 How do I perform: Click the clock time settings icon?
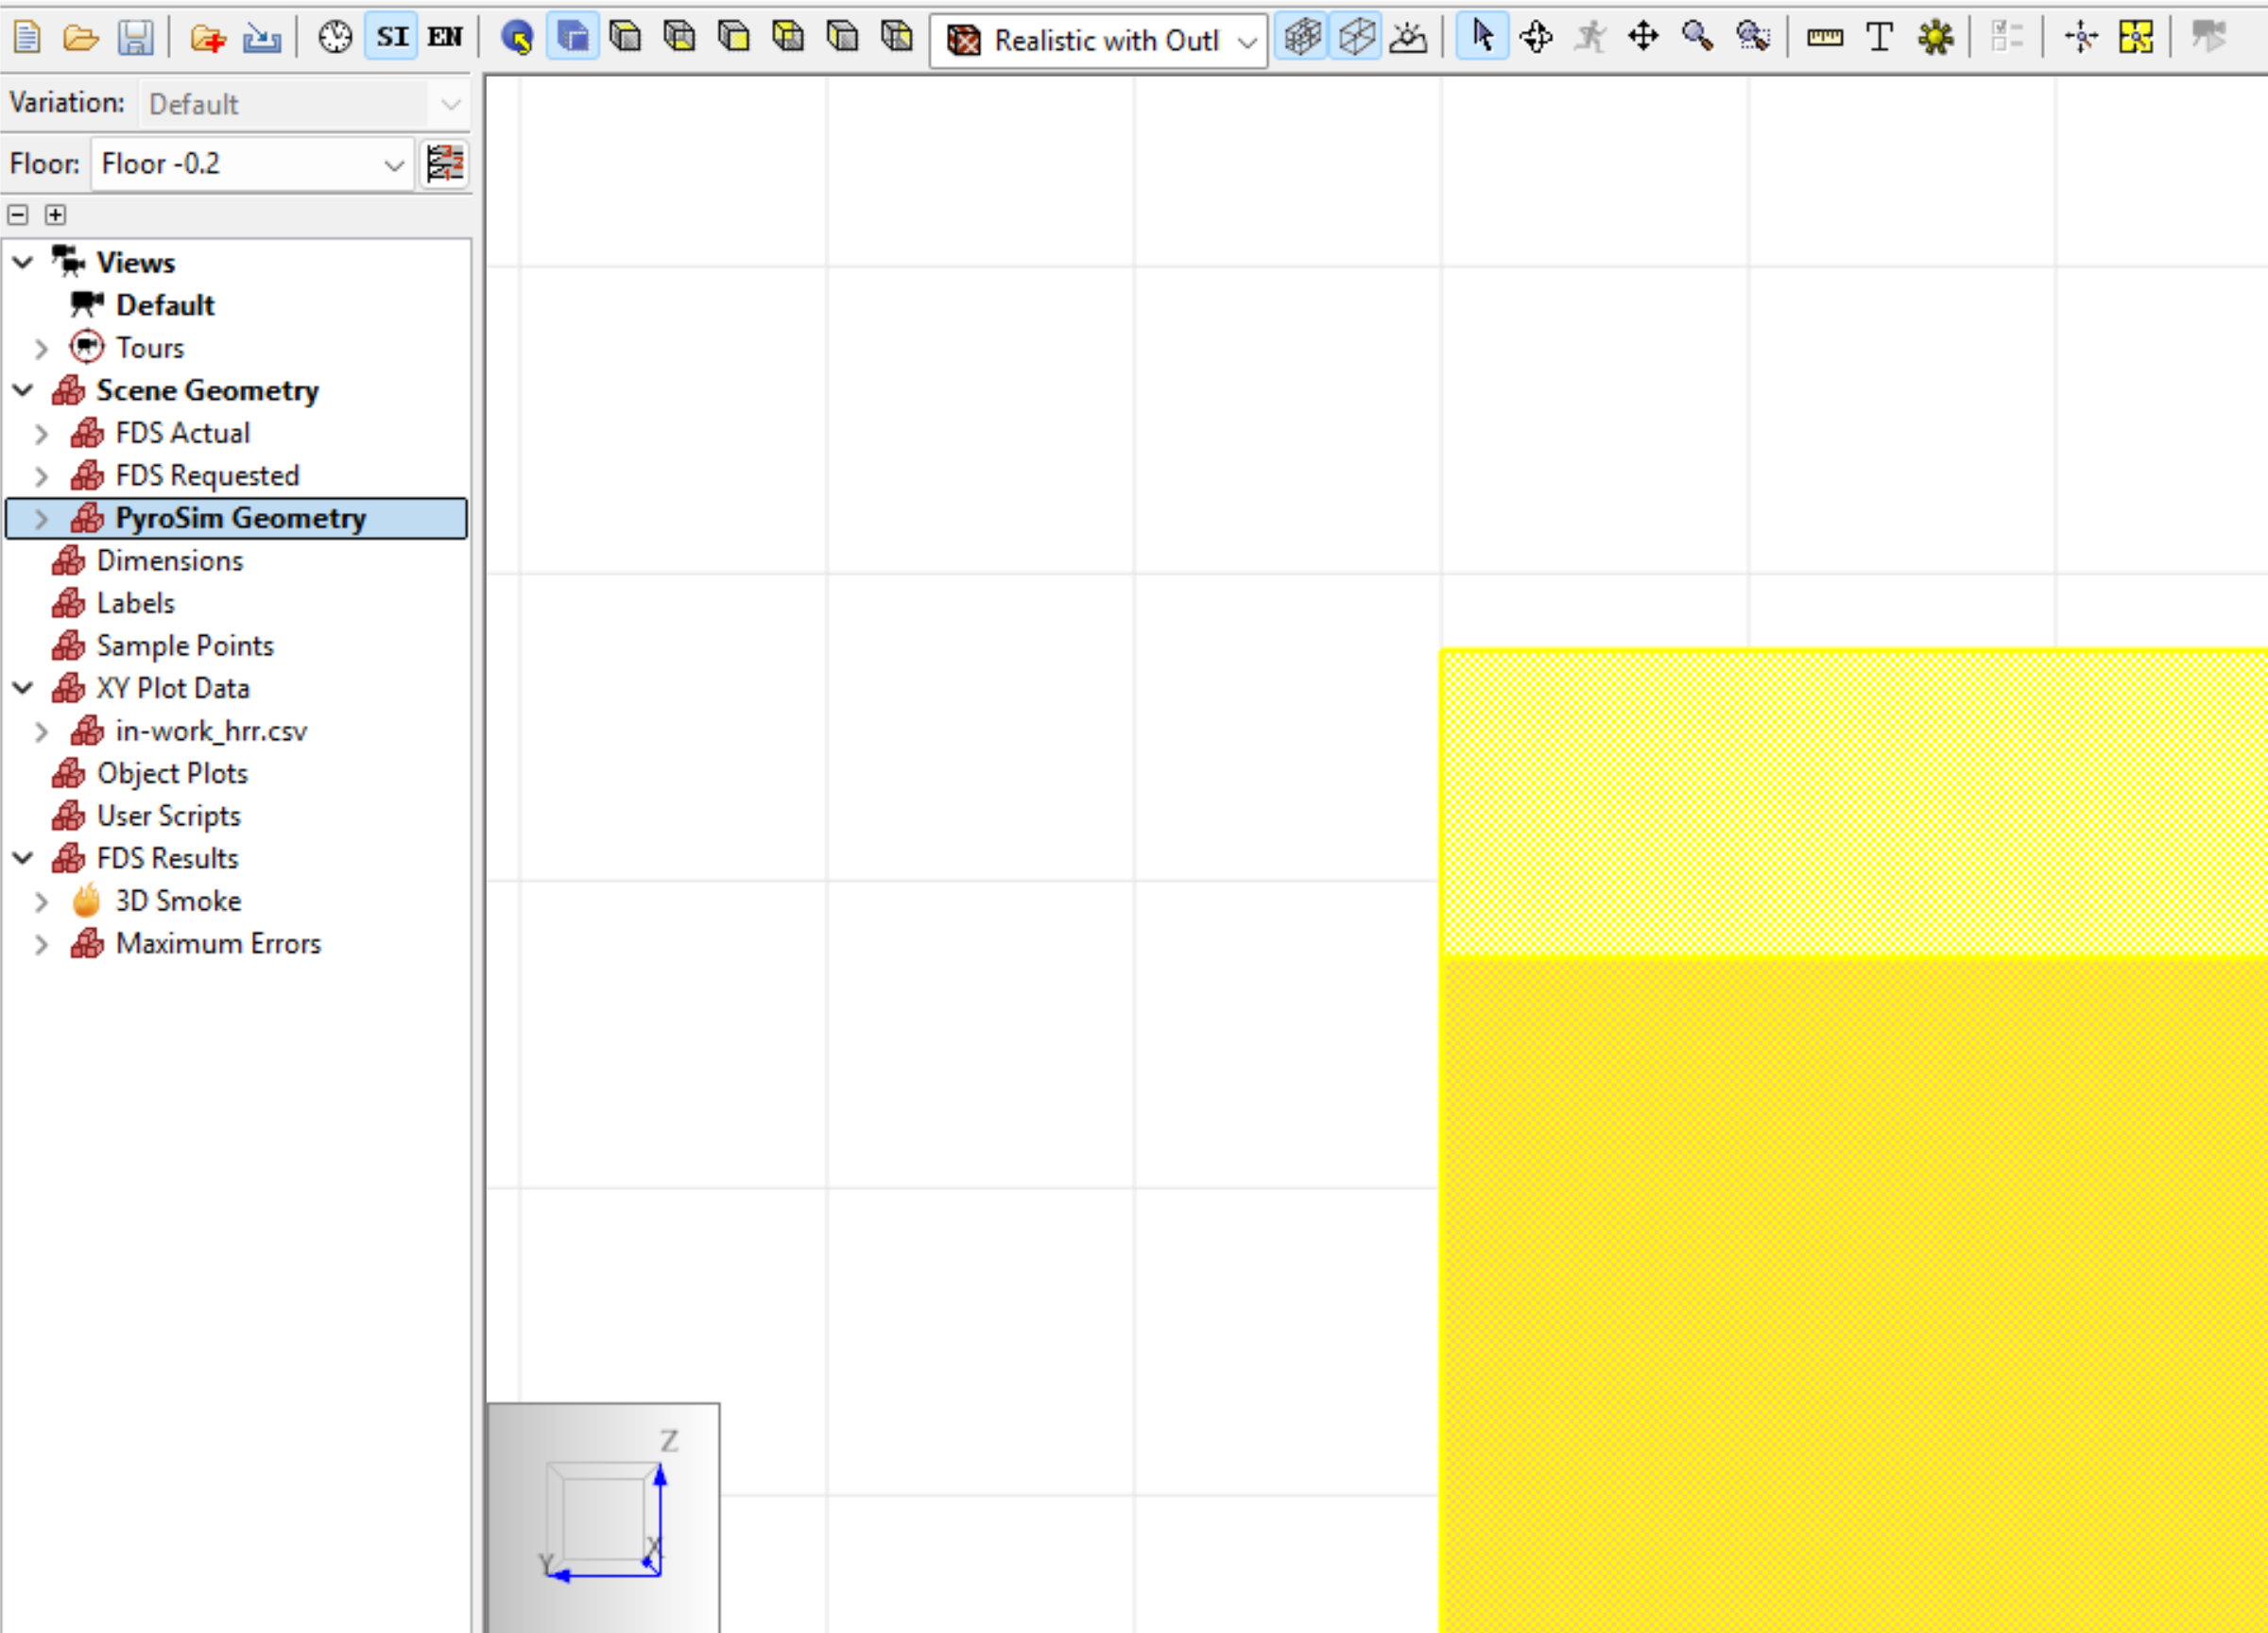(x=335, y=38)
